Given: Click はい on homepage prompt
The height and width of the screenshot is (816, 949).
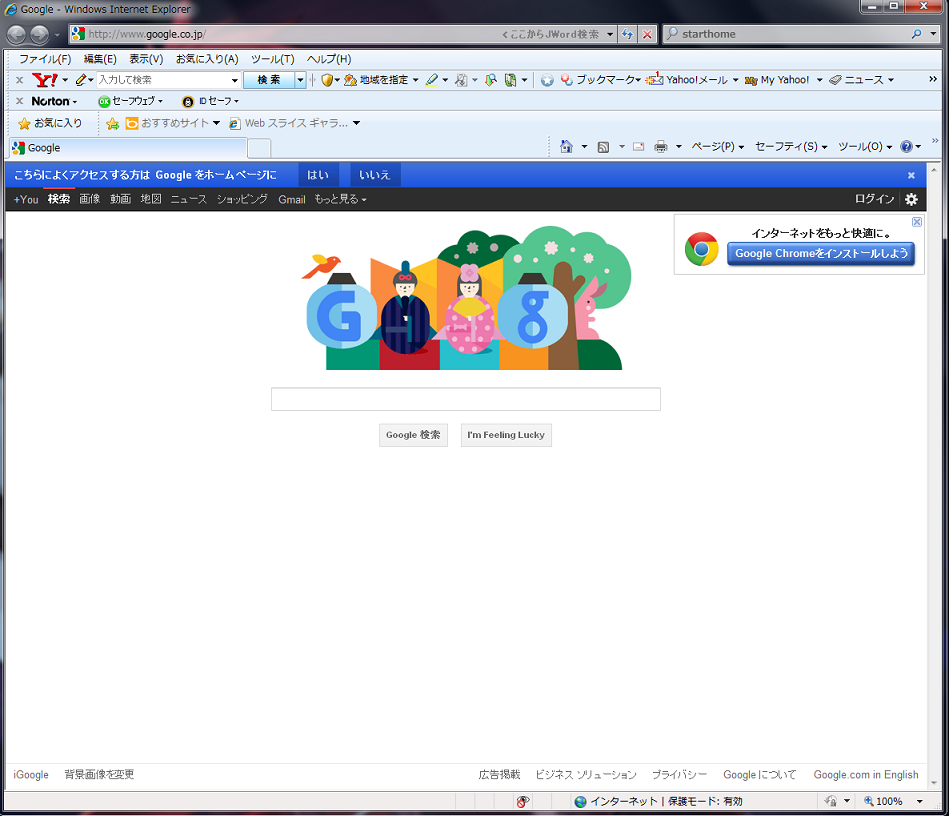Looking at the screenshot, I should tap(318, 175).
